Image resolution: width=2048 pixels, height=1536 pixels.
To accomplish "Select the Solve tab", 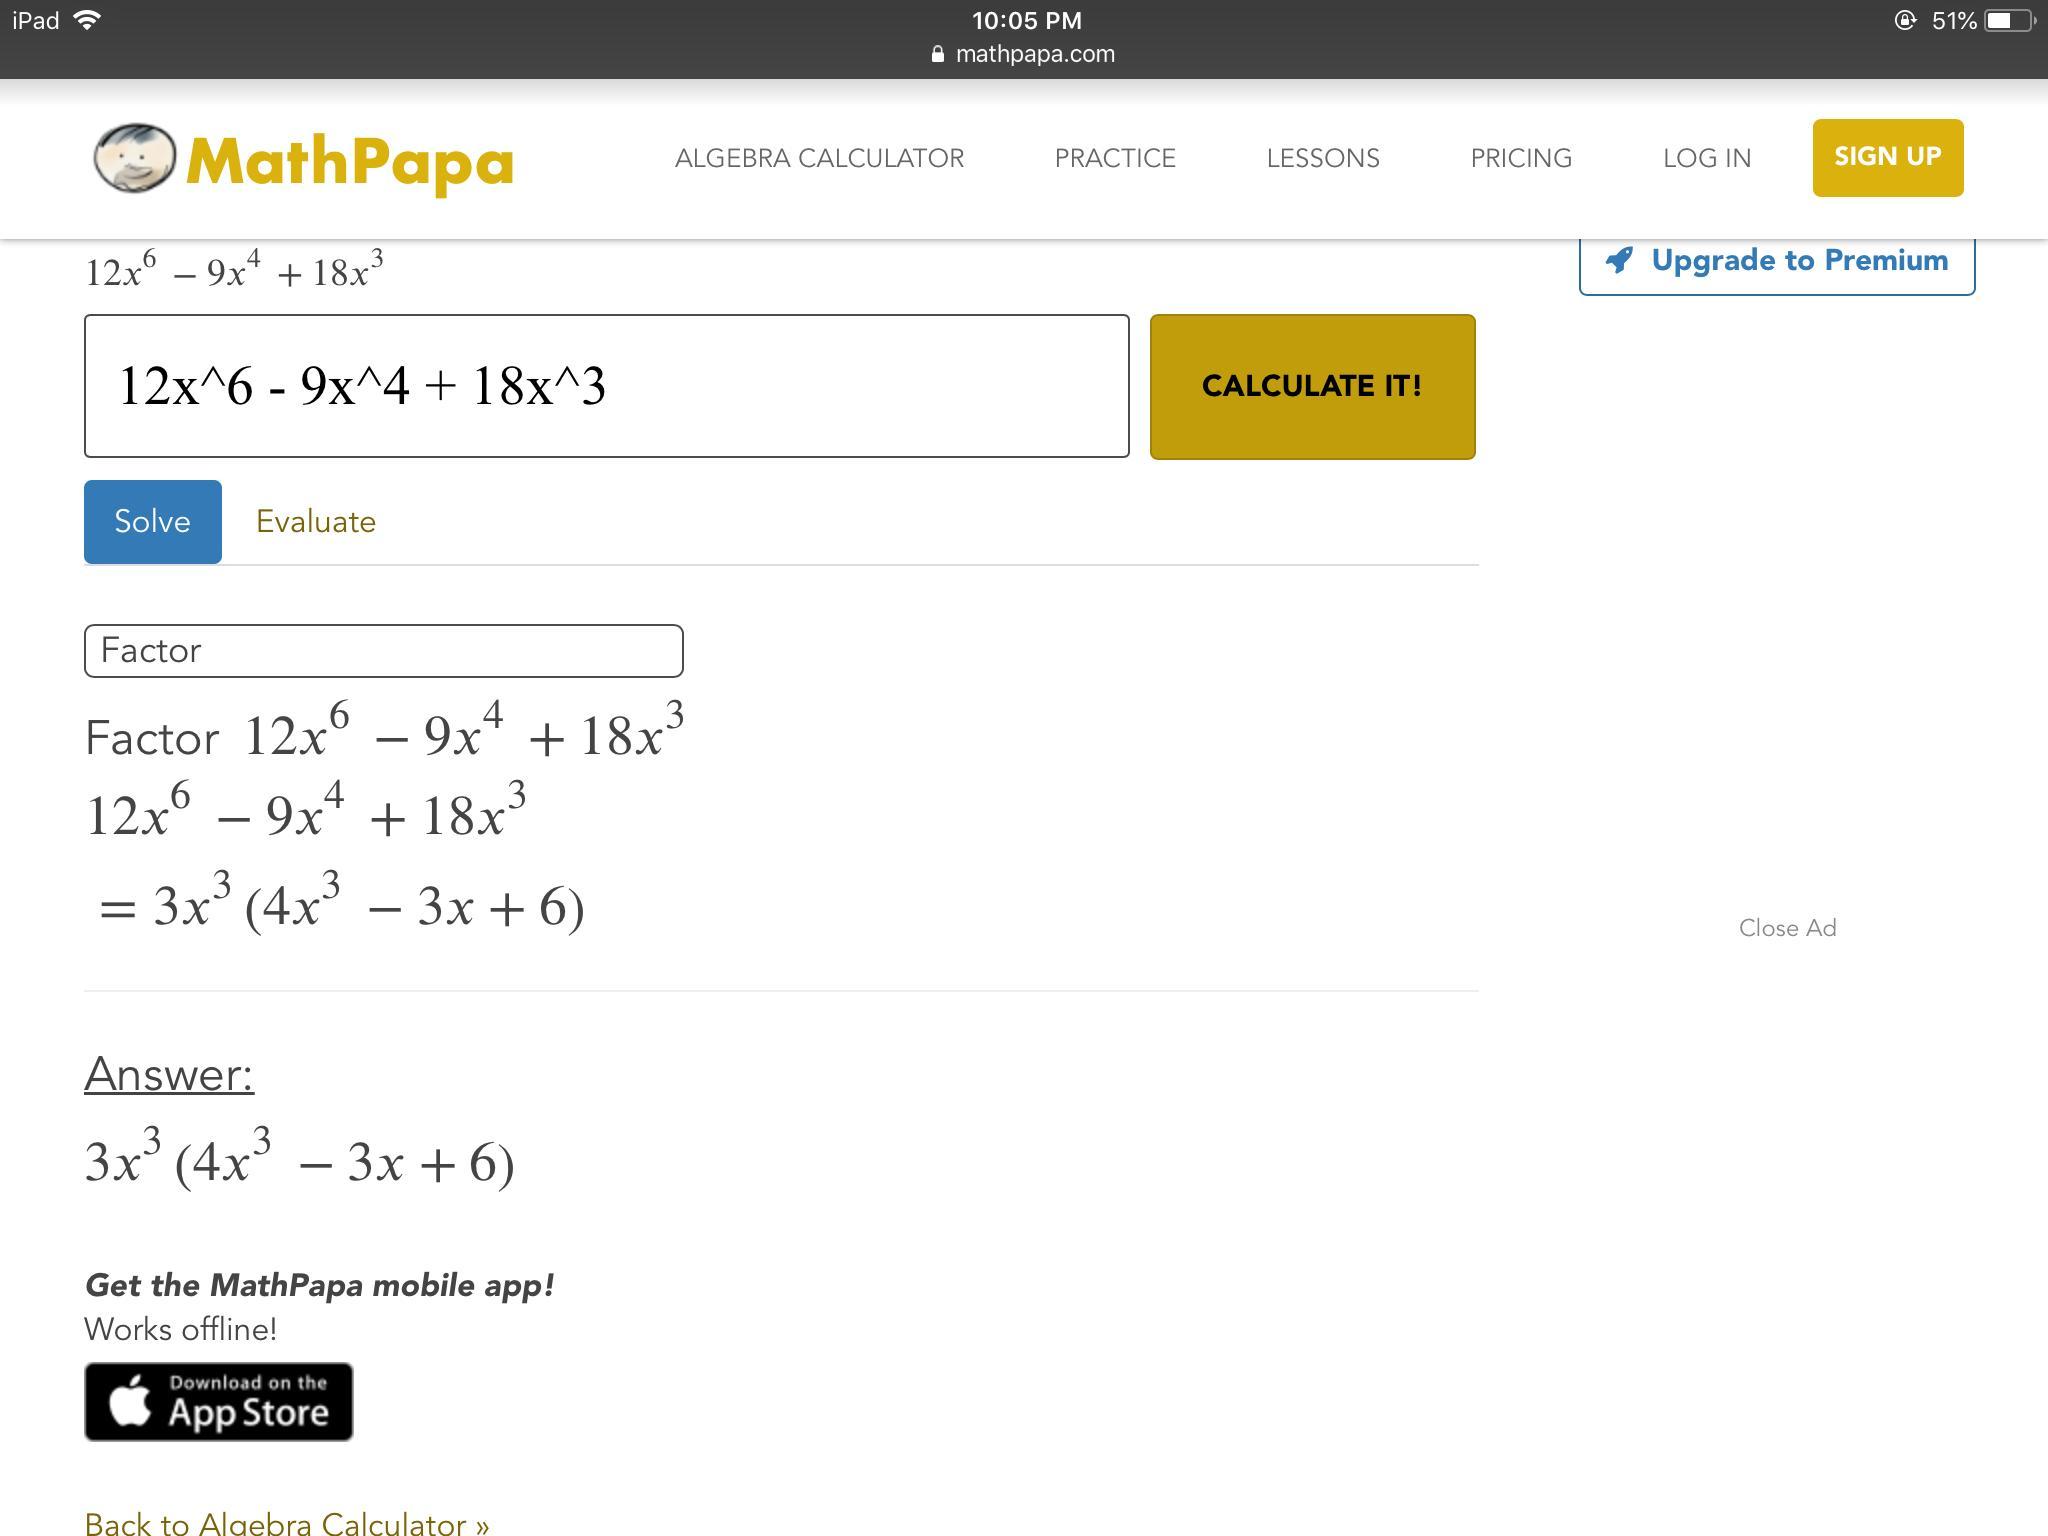I will pyautogui.click(x=152, y=522).
